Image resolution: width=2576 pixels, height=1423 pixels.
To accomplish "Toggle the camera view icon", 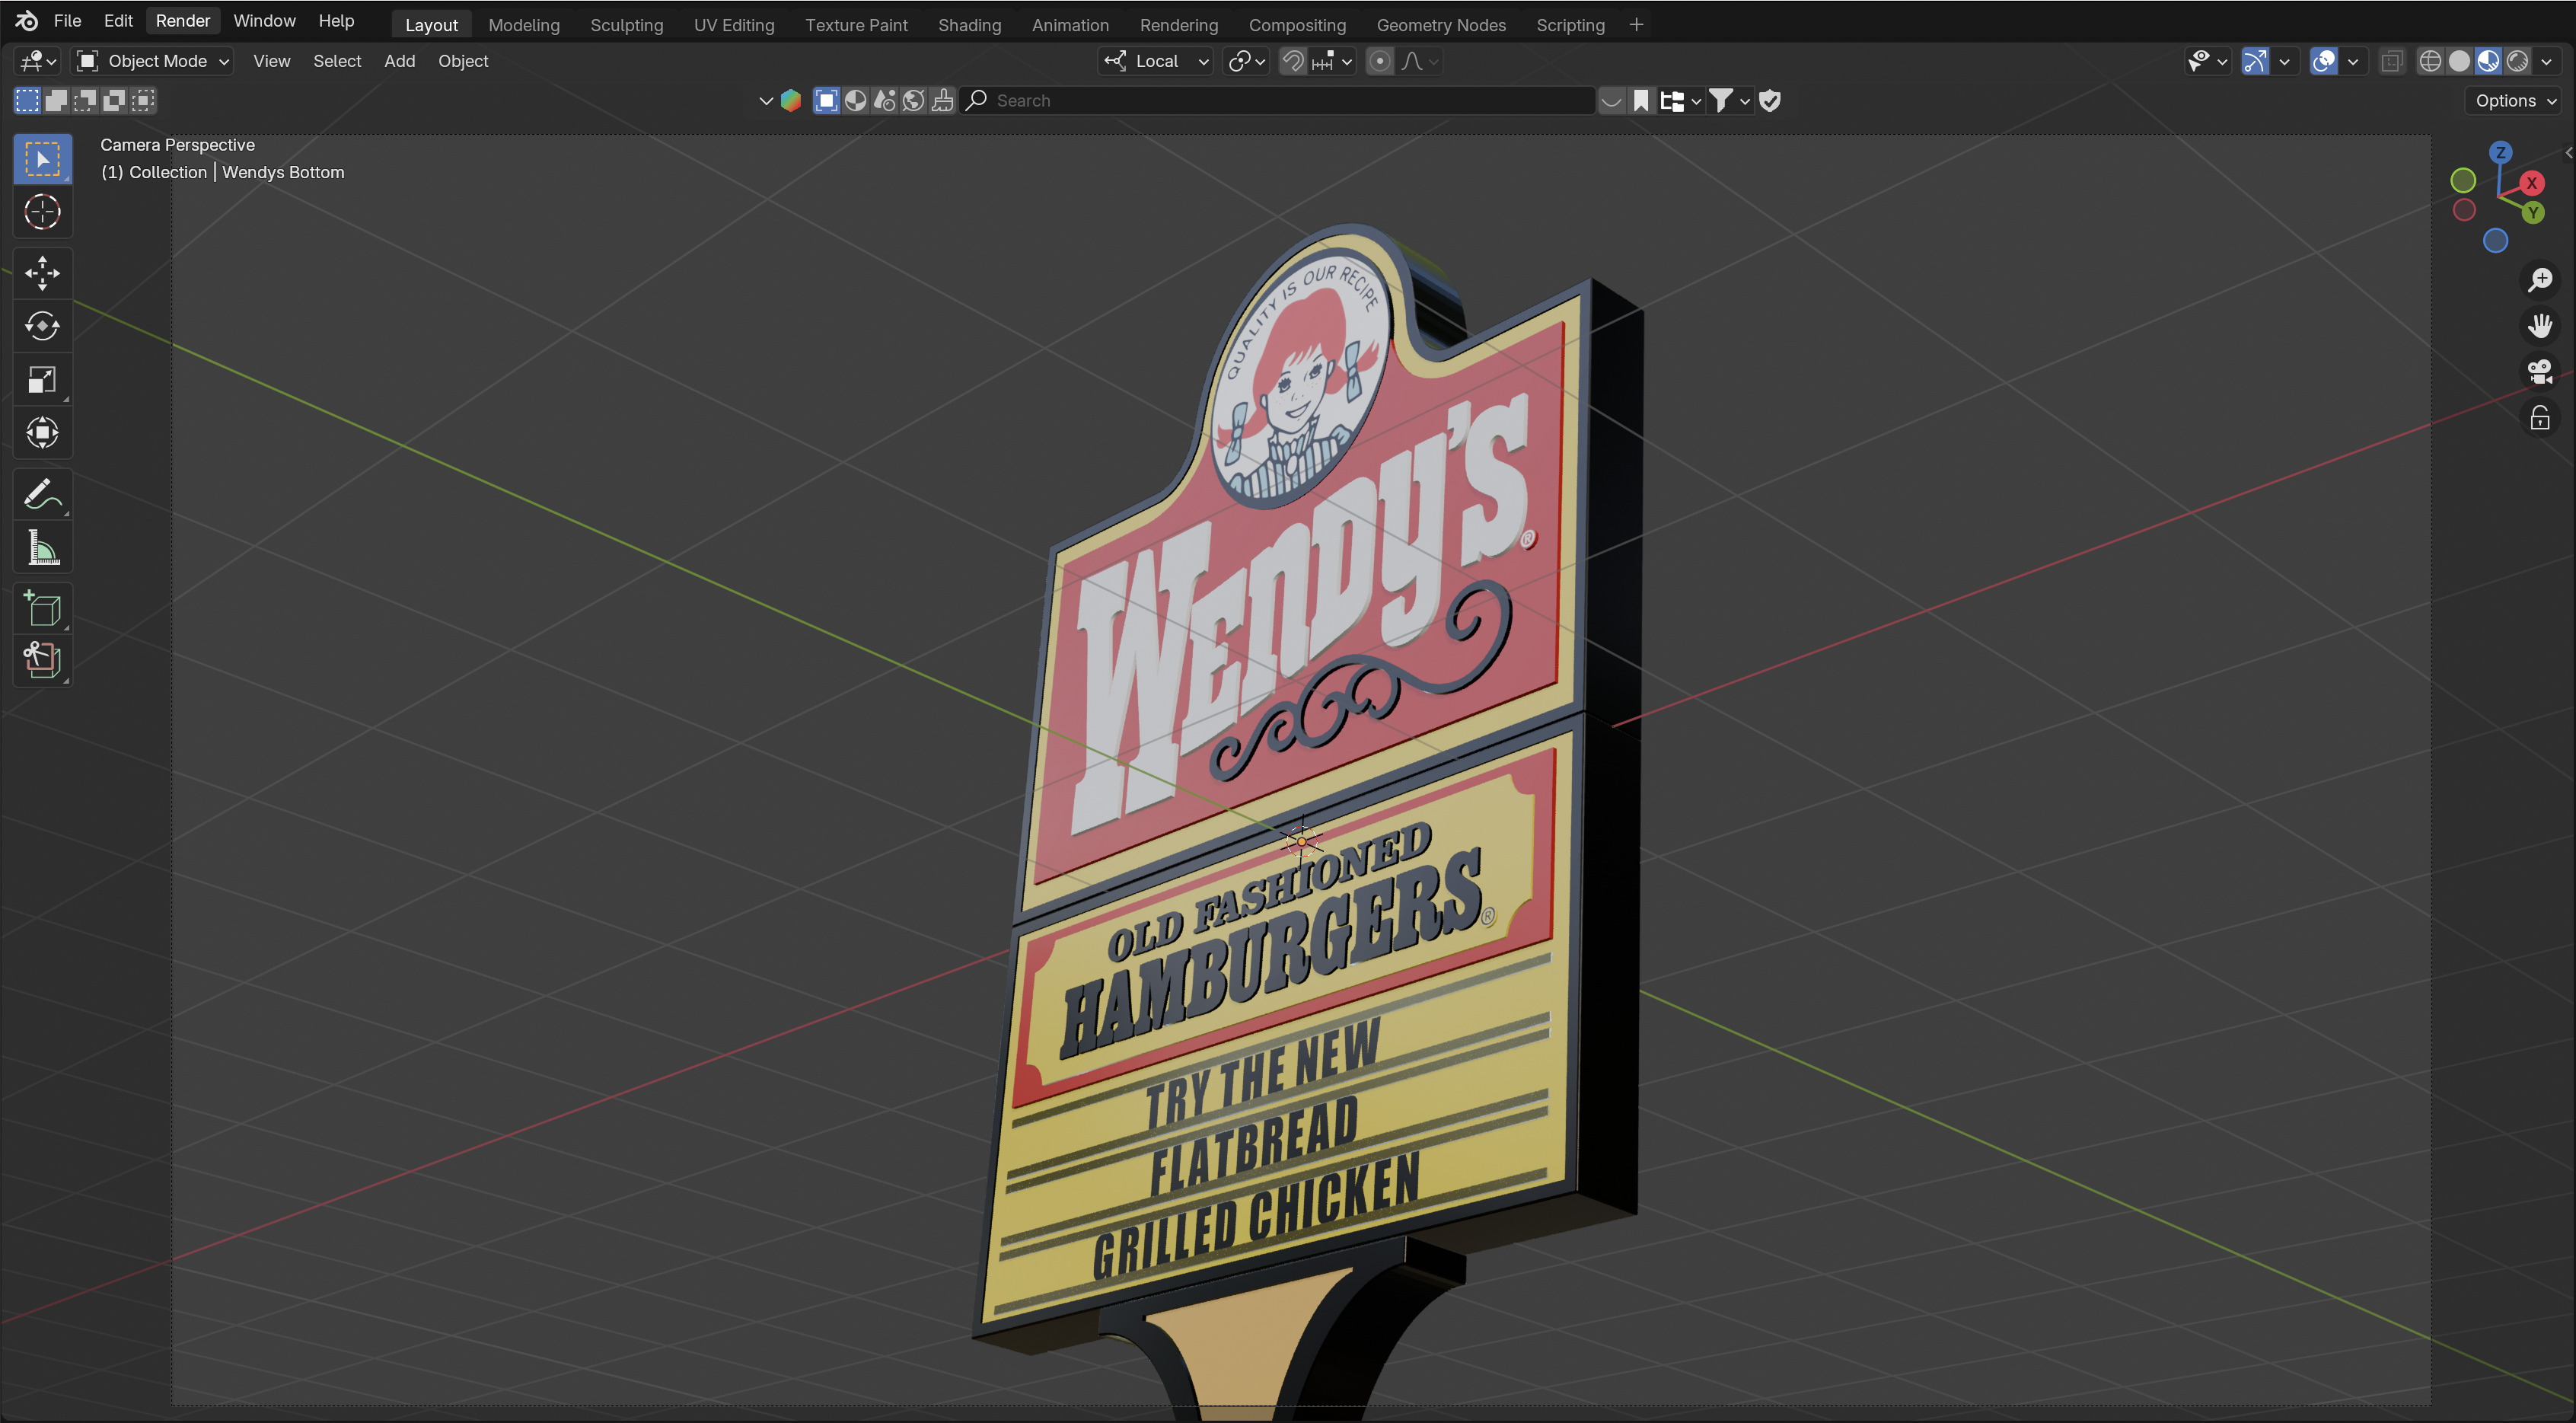I will (x=2540, y=372).
